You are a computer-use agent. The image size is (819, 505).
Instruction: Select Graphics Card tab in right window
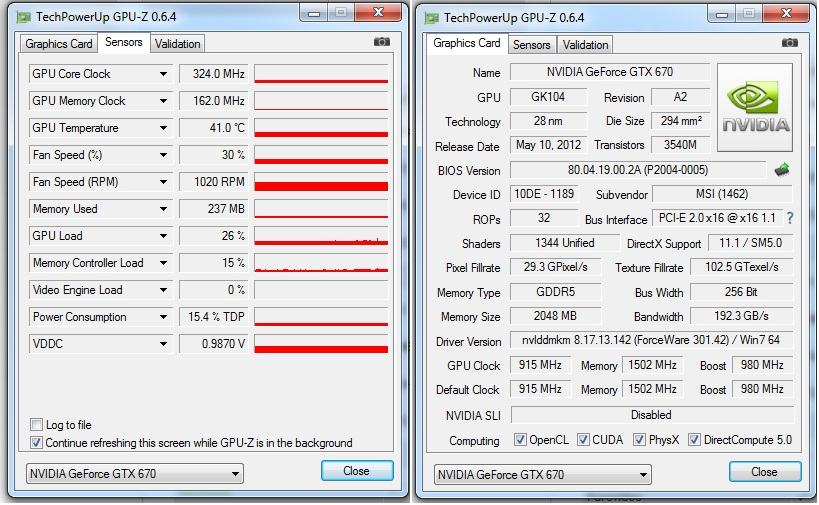[x=466, y=43]
